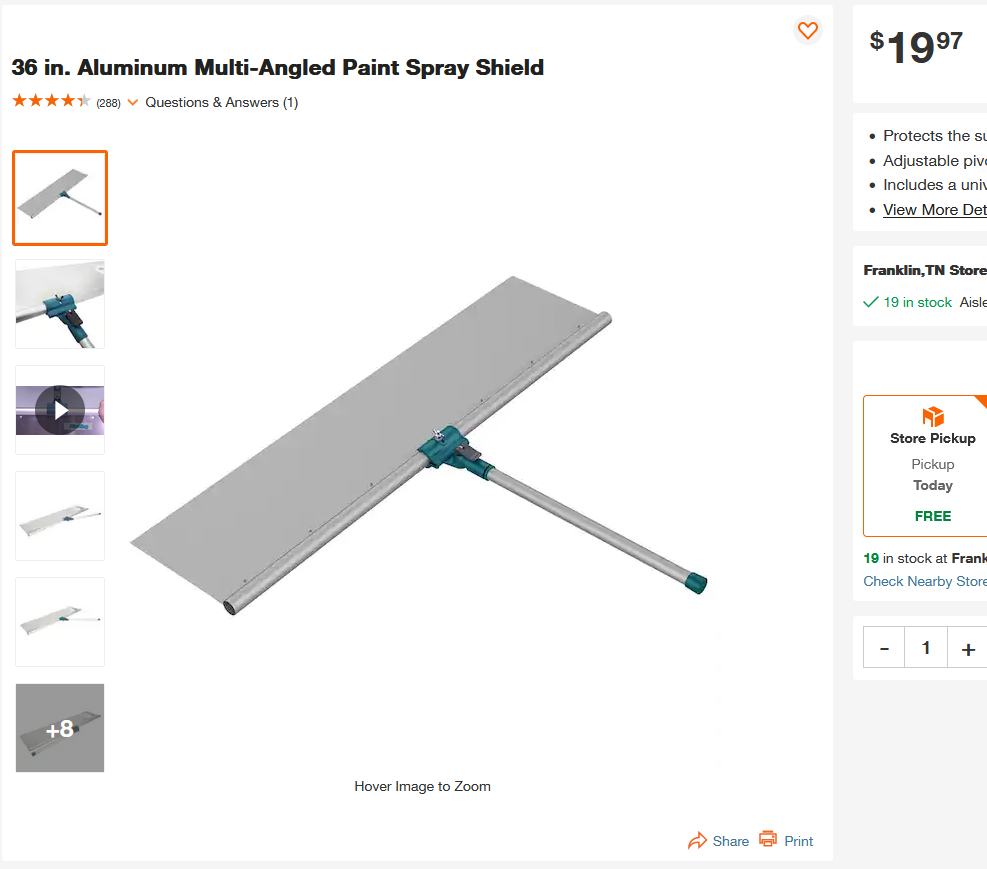Viewport: 987px width, 869px height.
Task: Select the pivot bracket close-up thumbnail
Action: [x=60, y=304]
